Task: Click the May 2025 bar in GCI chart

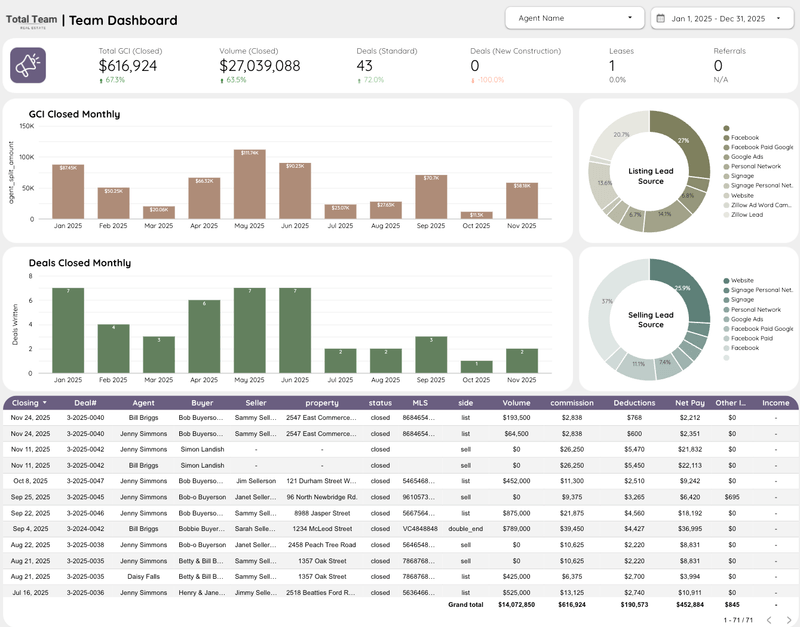Action: point(249,184)
